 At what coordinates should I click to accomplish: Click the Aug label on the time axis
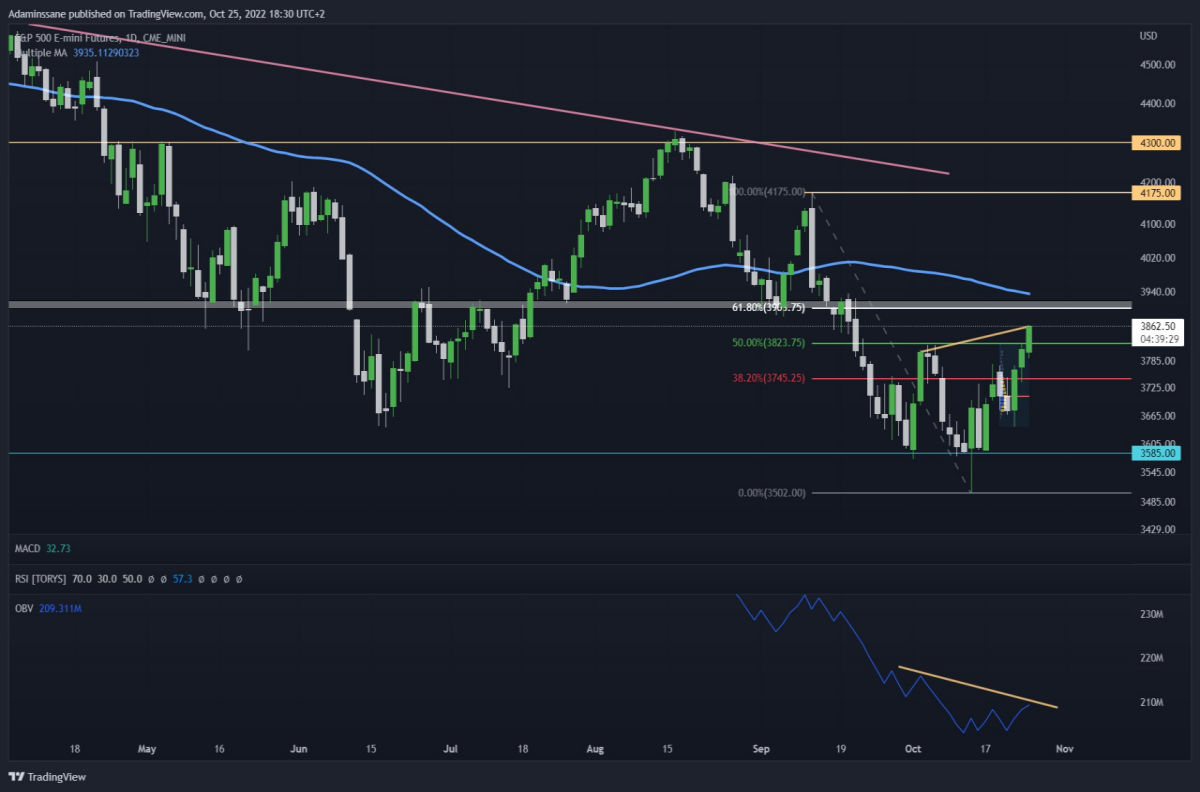pos(595,747)
